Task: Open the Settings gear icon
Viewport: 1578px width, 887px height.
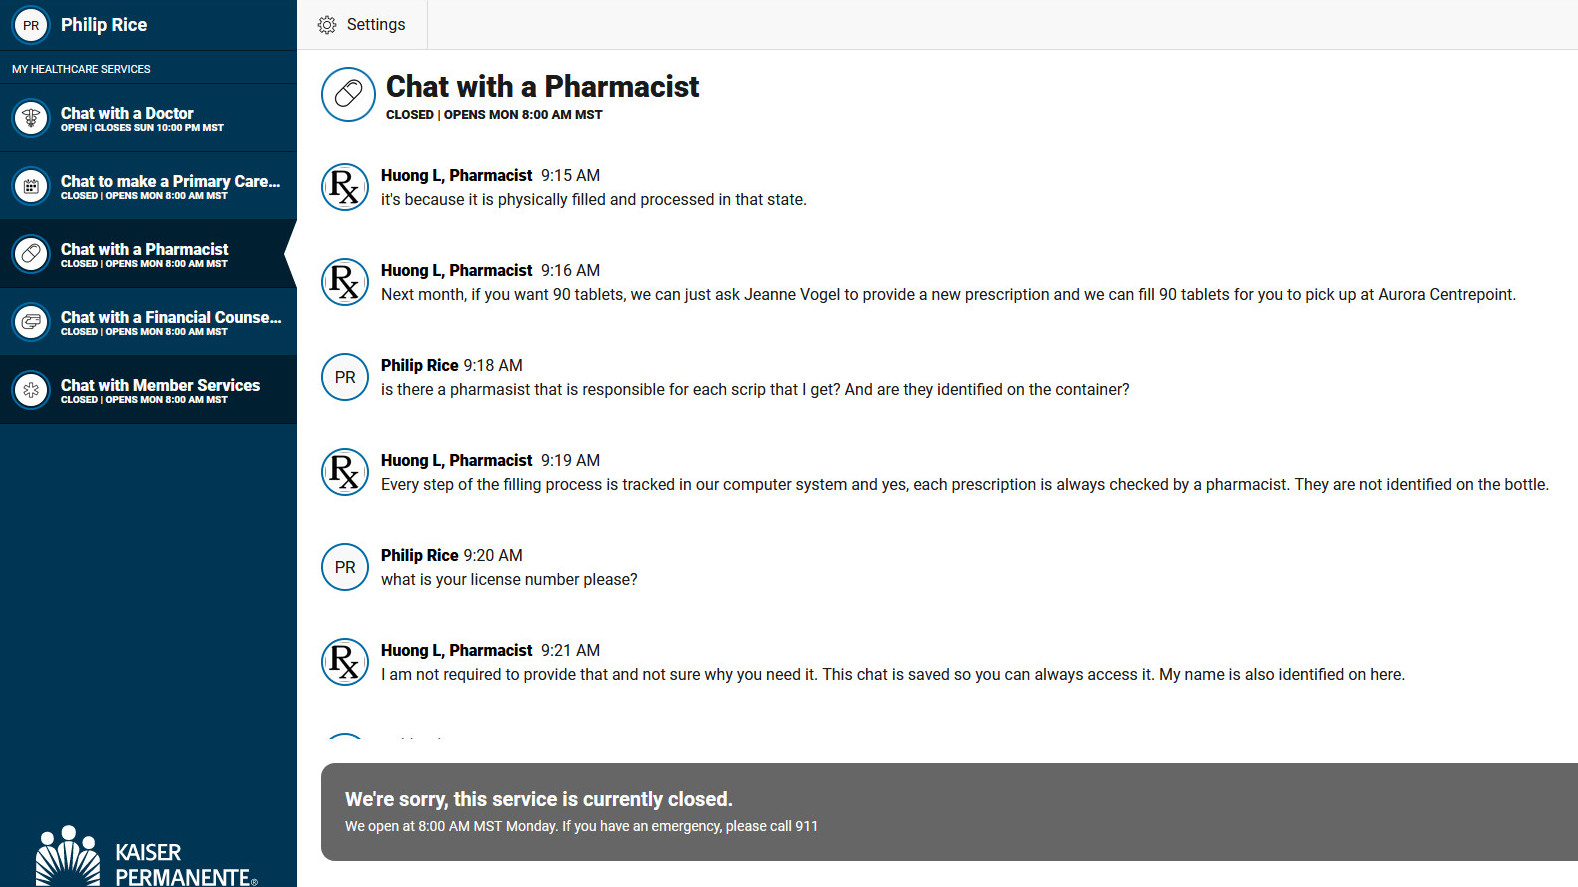Action: (x=327, y=25)
